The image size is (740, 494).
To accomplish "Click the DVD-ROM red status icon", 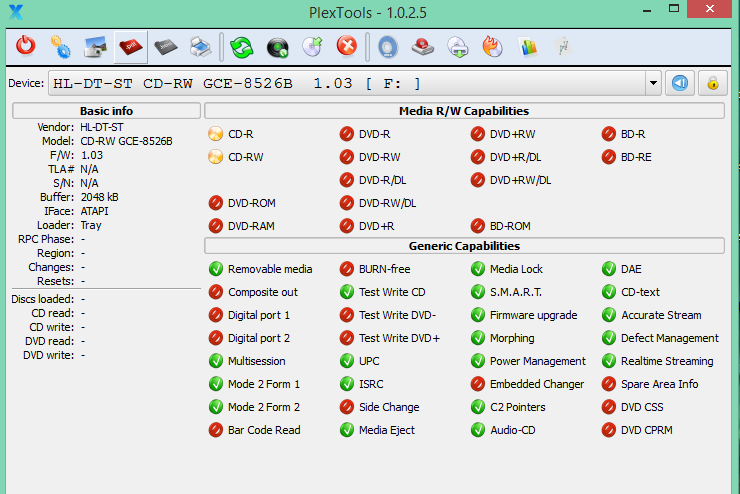I will pos(216,203).
